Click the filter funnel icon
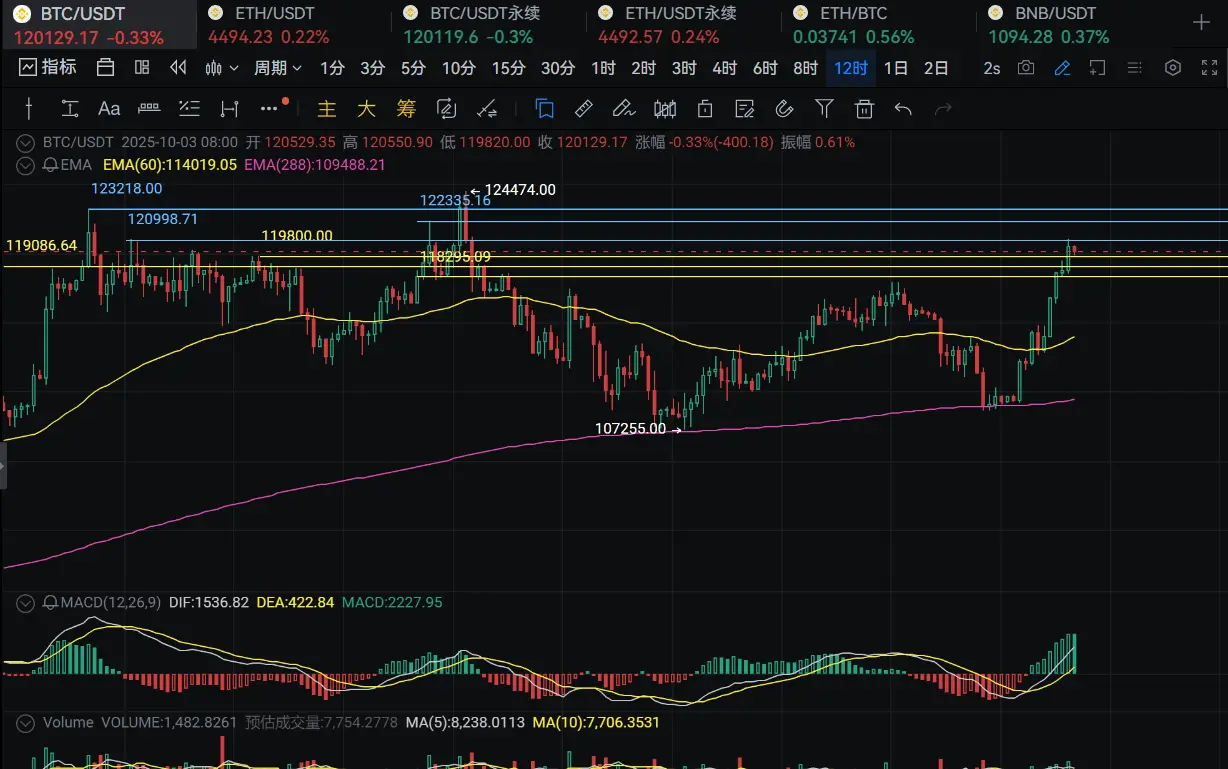1228x769 pixels. pyautogui.click(x=824, y=108)
